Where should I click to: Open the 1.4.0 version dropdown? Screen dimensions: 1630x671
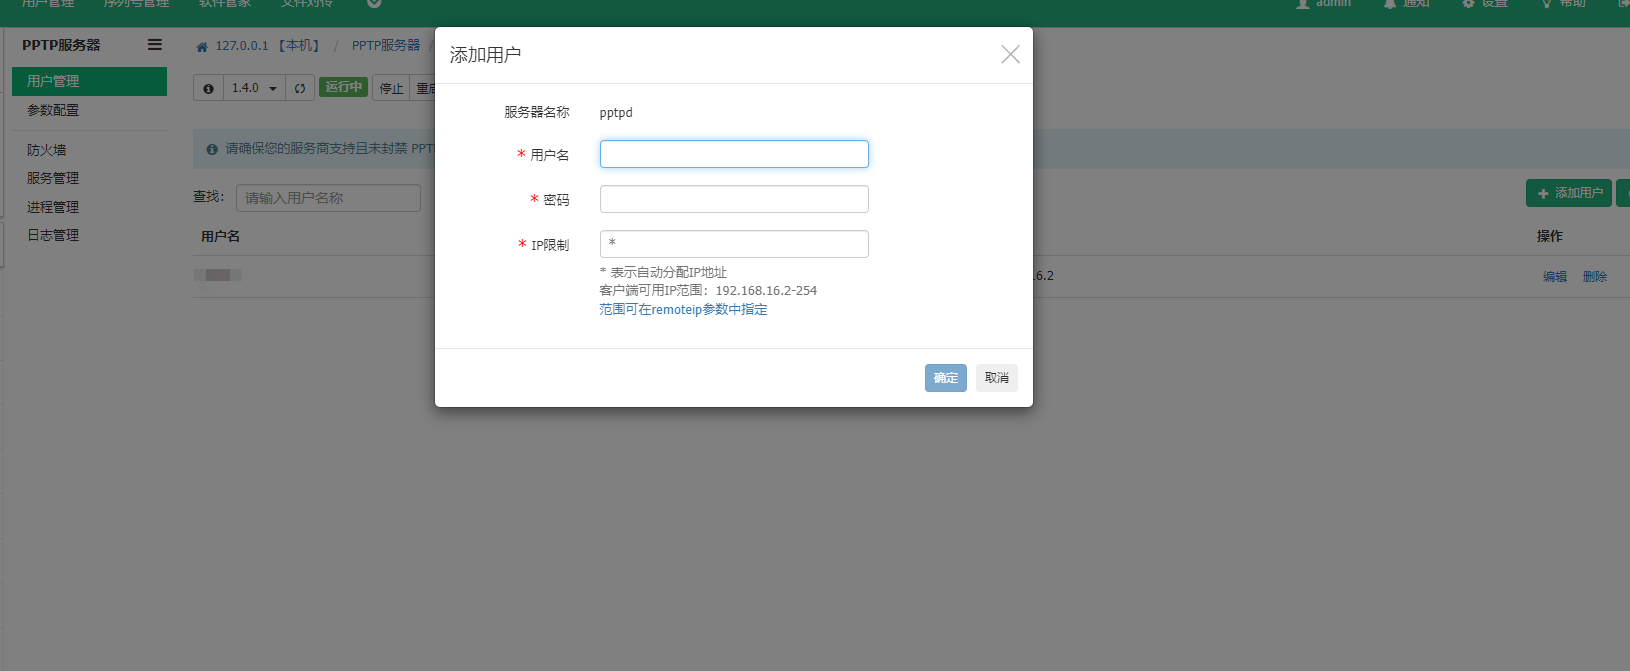(x=254, y=88)
